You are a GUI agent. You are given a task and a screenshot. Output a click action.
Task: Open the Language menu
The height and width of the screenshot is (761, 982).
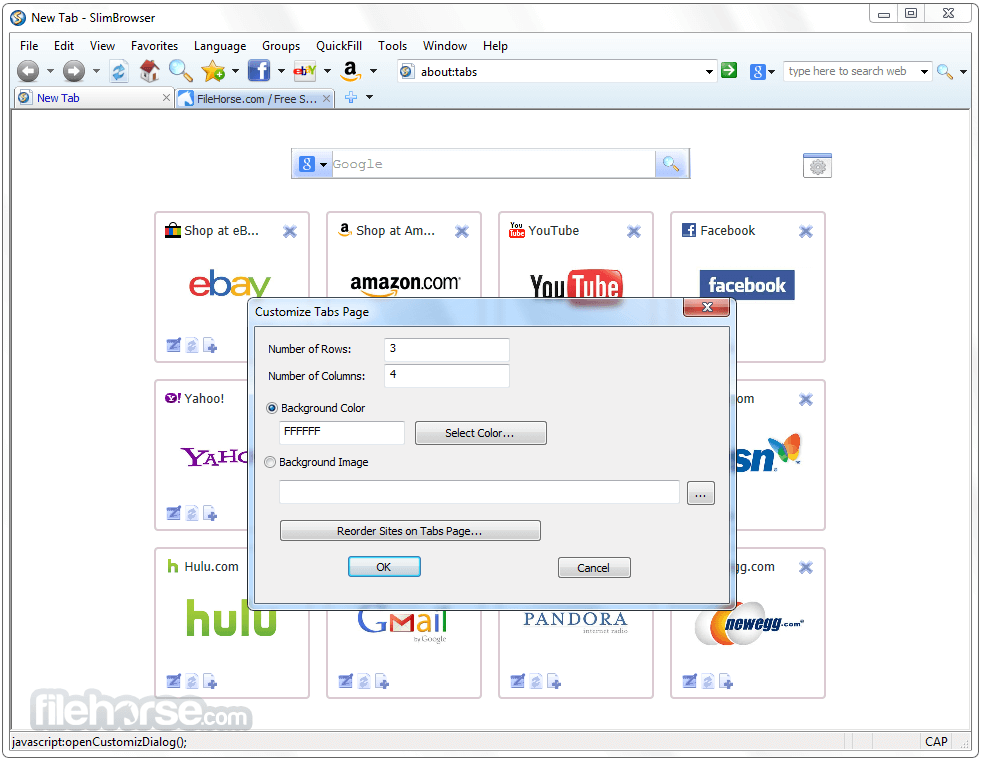[220, 46]
